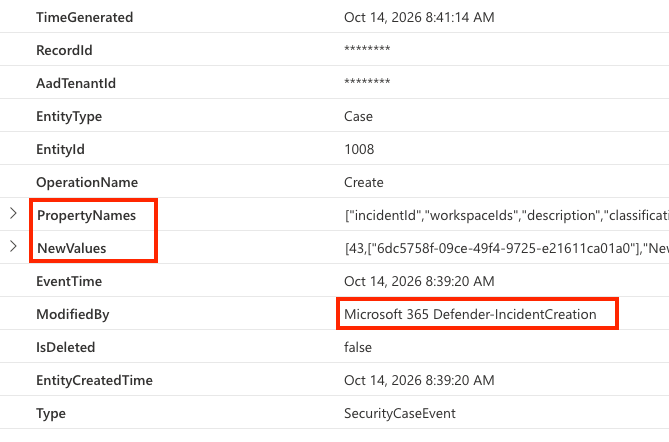Image resolution: width=669 pixels, height=442 pixels.
Task: Click the IsDeleted value false
Action: pyautogui.click(x=358, y=347)
